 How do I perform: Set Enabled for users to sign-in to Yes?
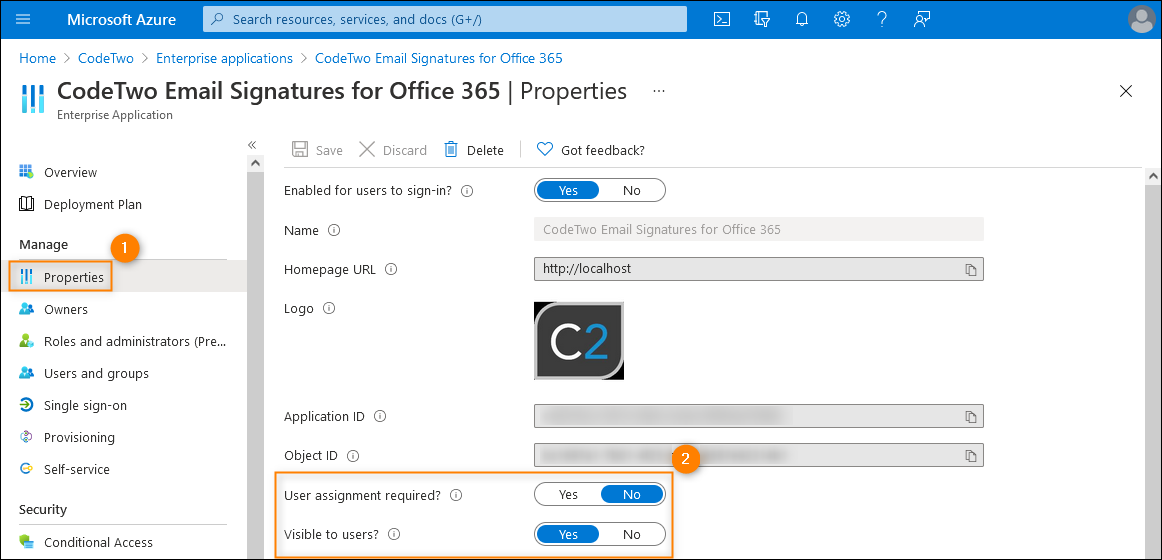568,190
